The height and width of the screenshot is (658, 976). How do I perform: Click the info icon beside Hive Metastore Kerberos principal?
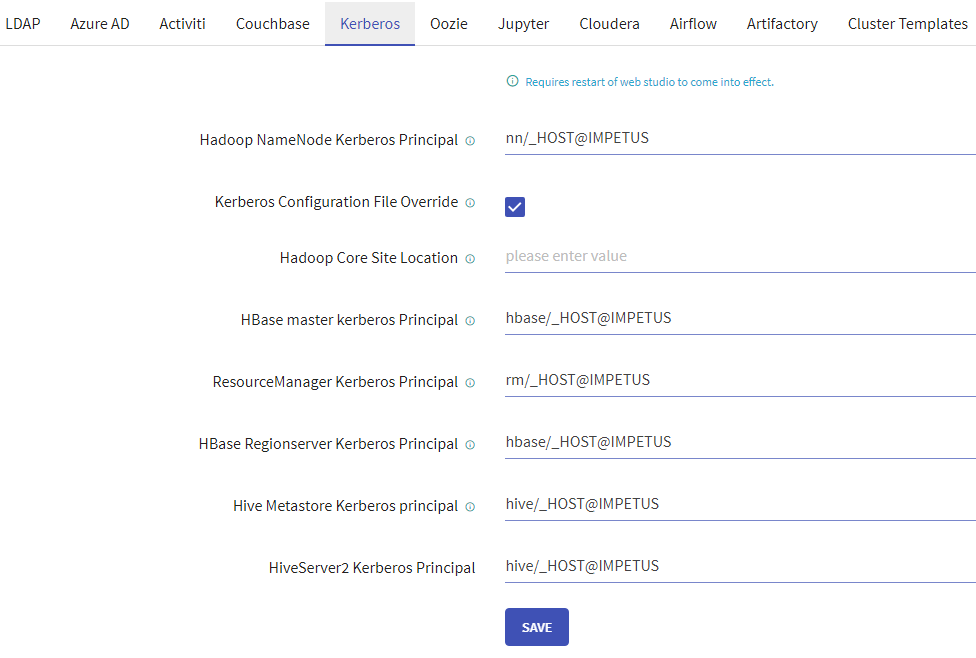pos(470,506)
